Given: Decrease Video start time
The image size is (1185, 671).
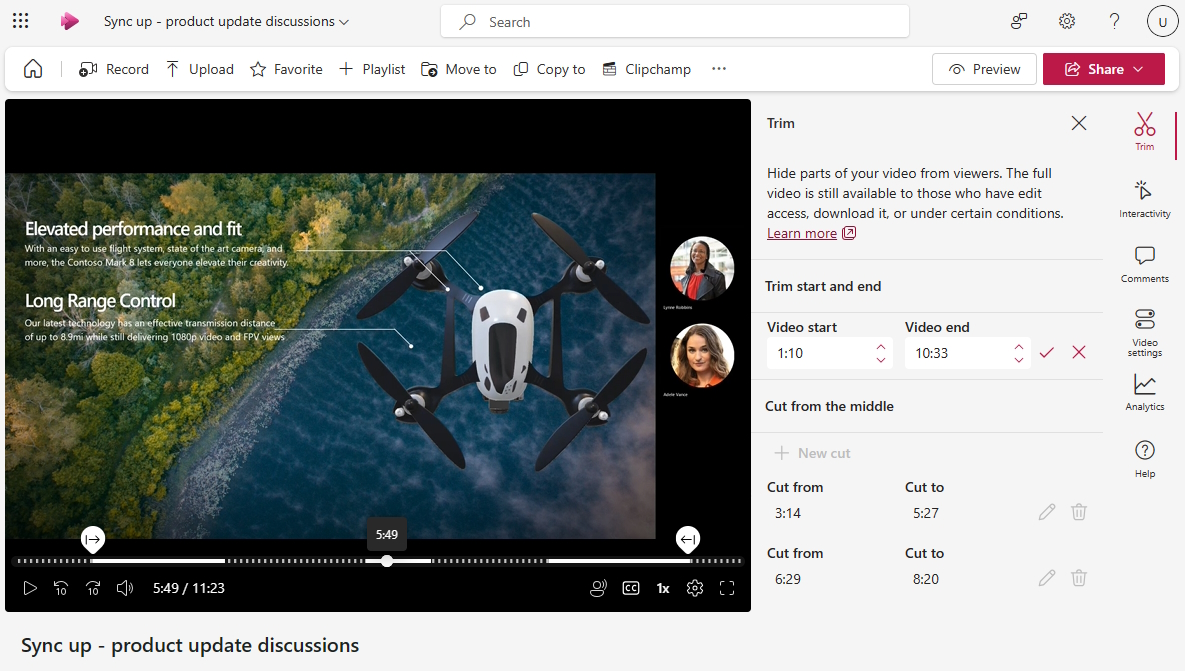Looking at the screenshot, I should pos(880,360).
